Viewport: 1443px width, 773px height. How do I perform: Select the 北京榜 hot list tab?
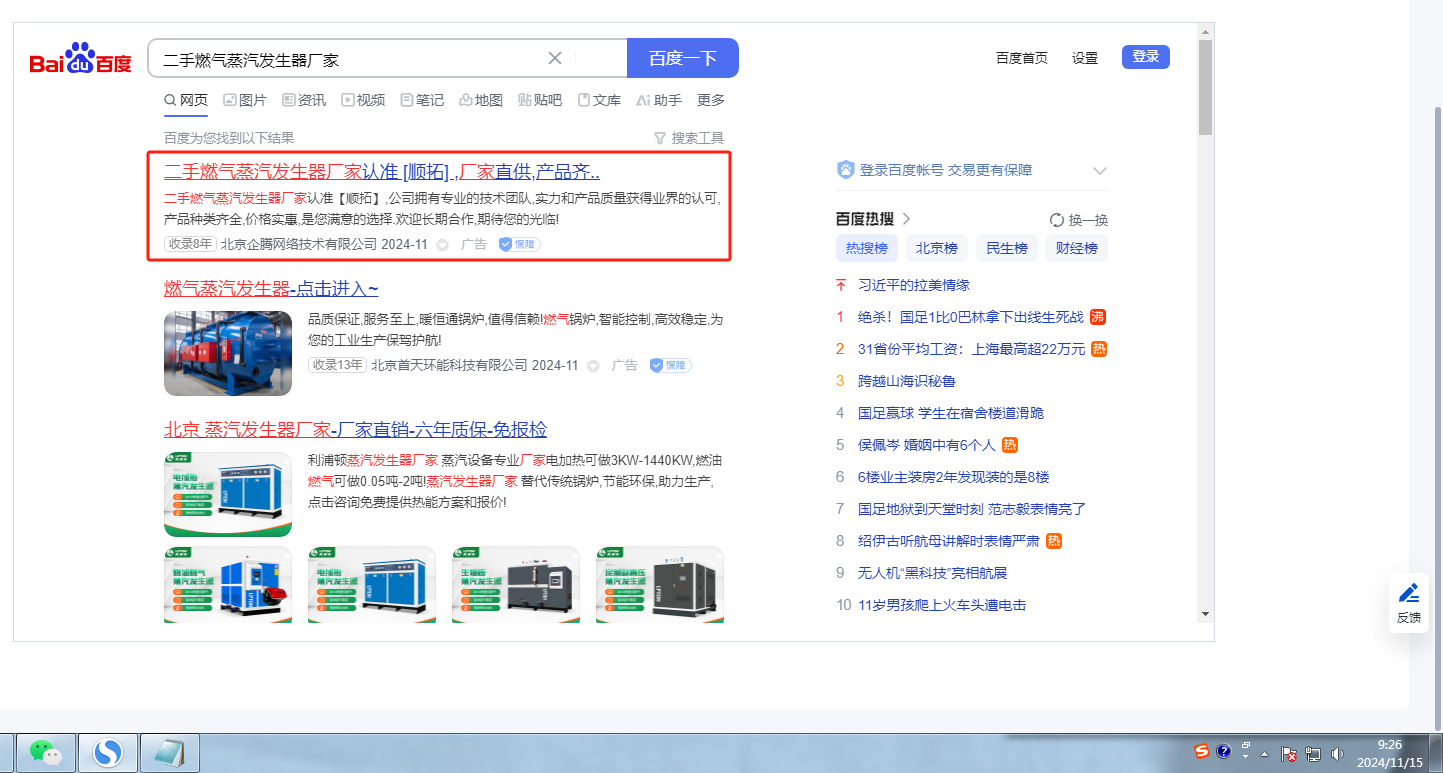click(937, 249)
